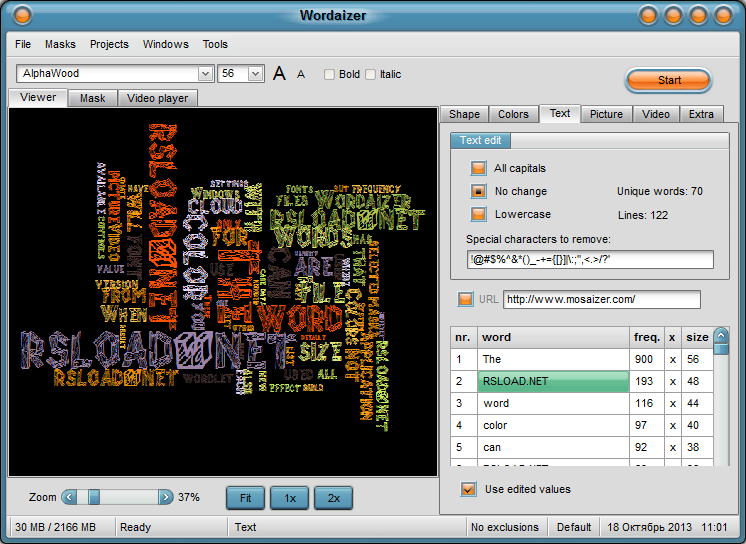Switch to the Mask tab
746x544 pixels.
pos(92,99)
